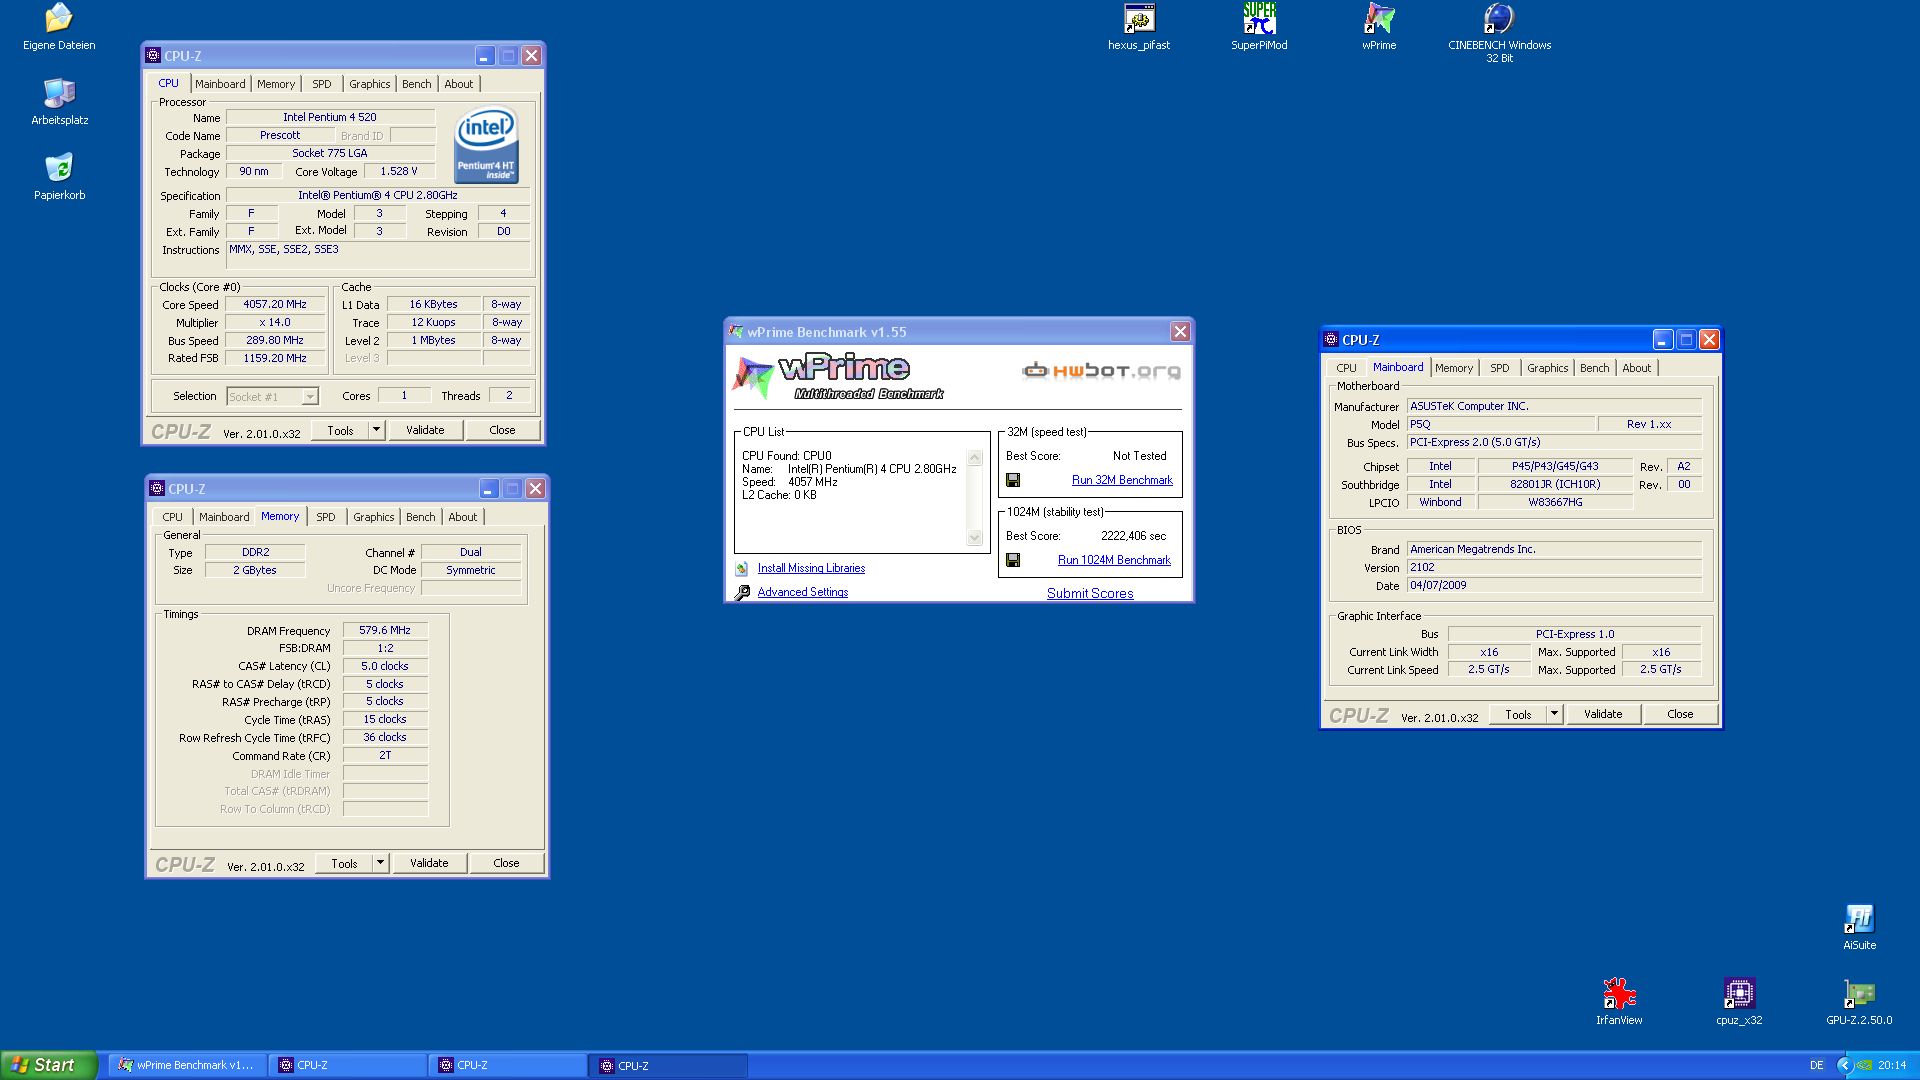Click Close in the Memory CPU-Z window
This screenshot has height=1080, width=1920.
(506, 863)
